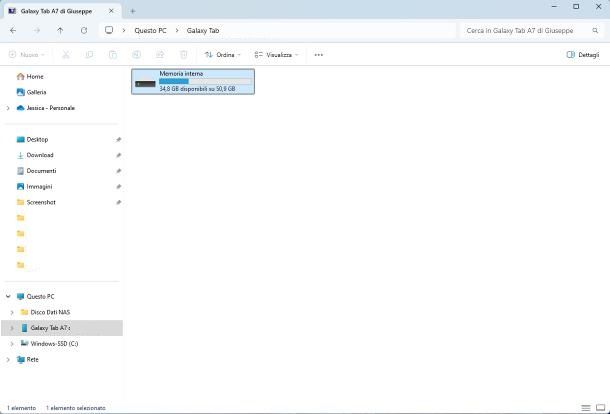Click the delete trash icon in toolbar

pyautogui.click(x=184, y=55)
